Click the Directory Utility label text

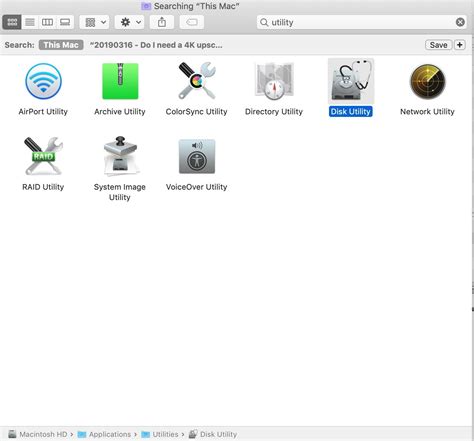(274, 112)
